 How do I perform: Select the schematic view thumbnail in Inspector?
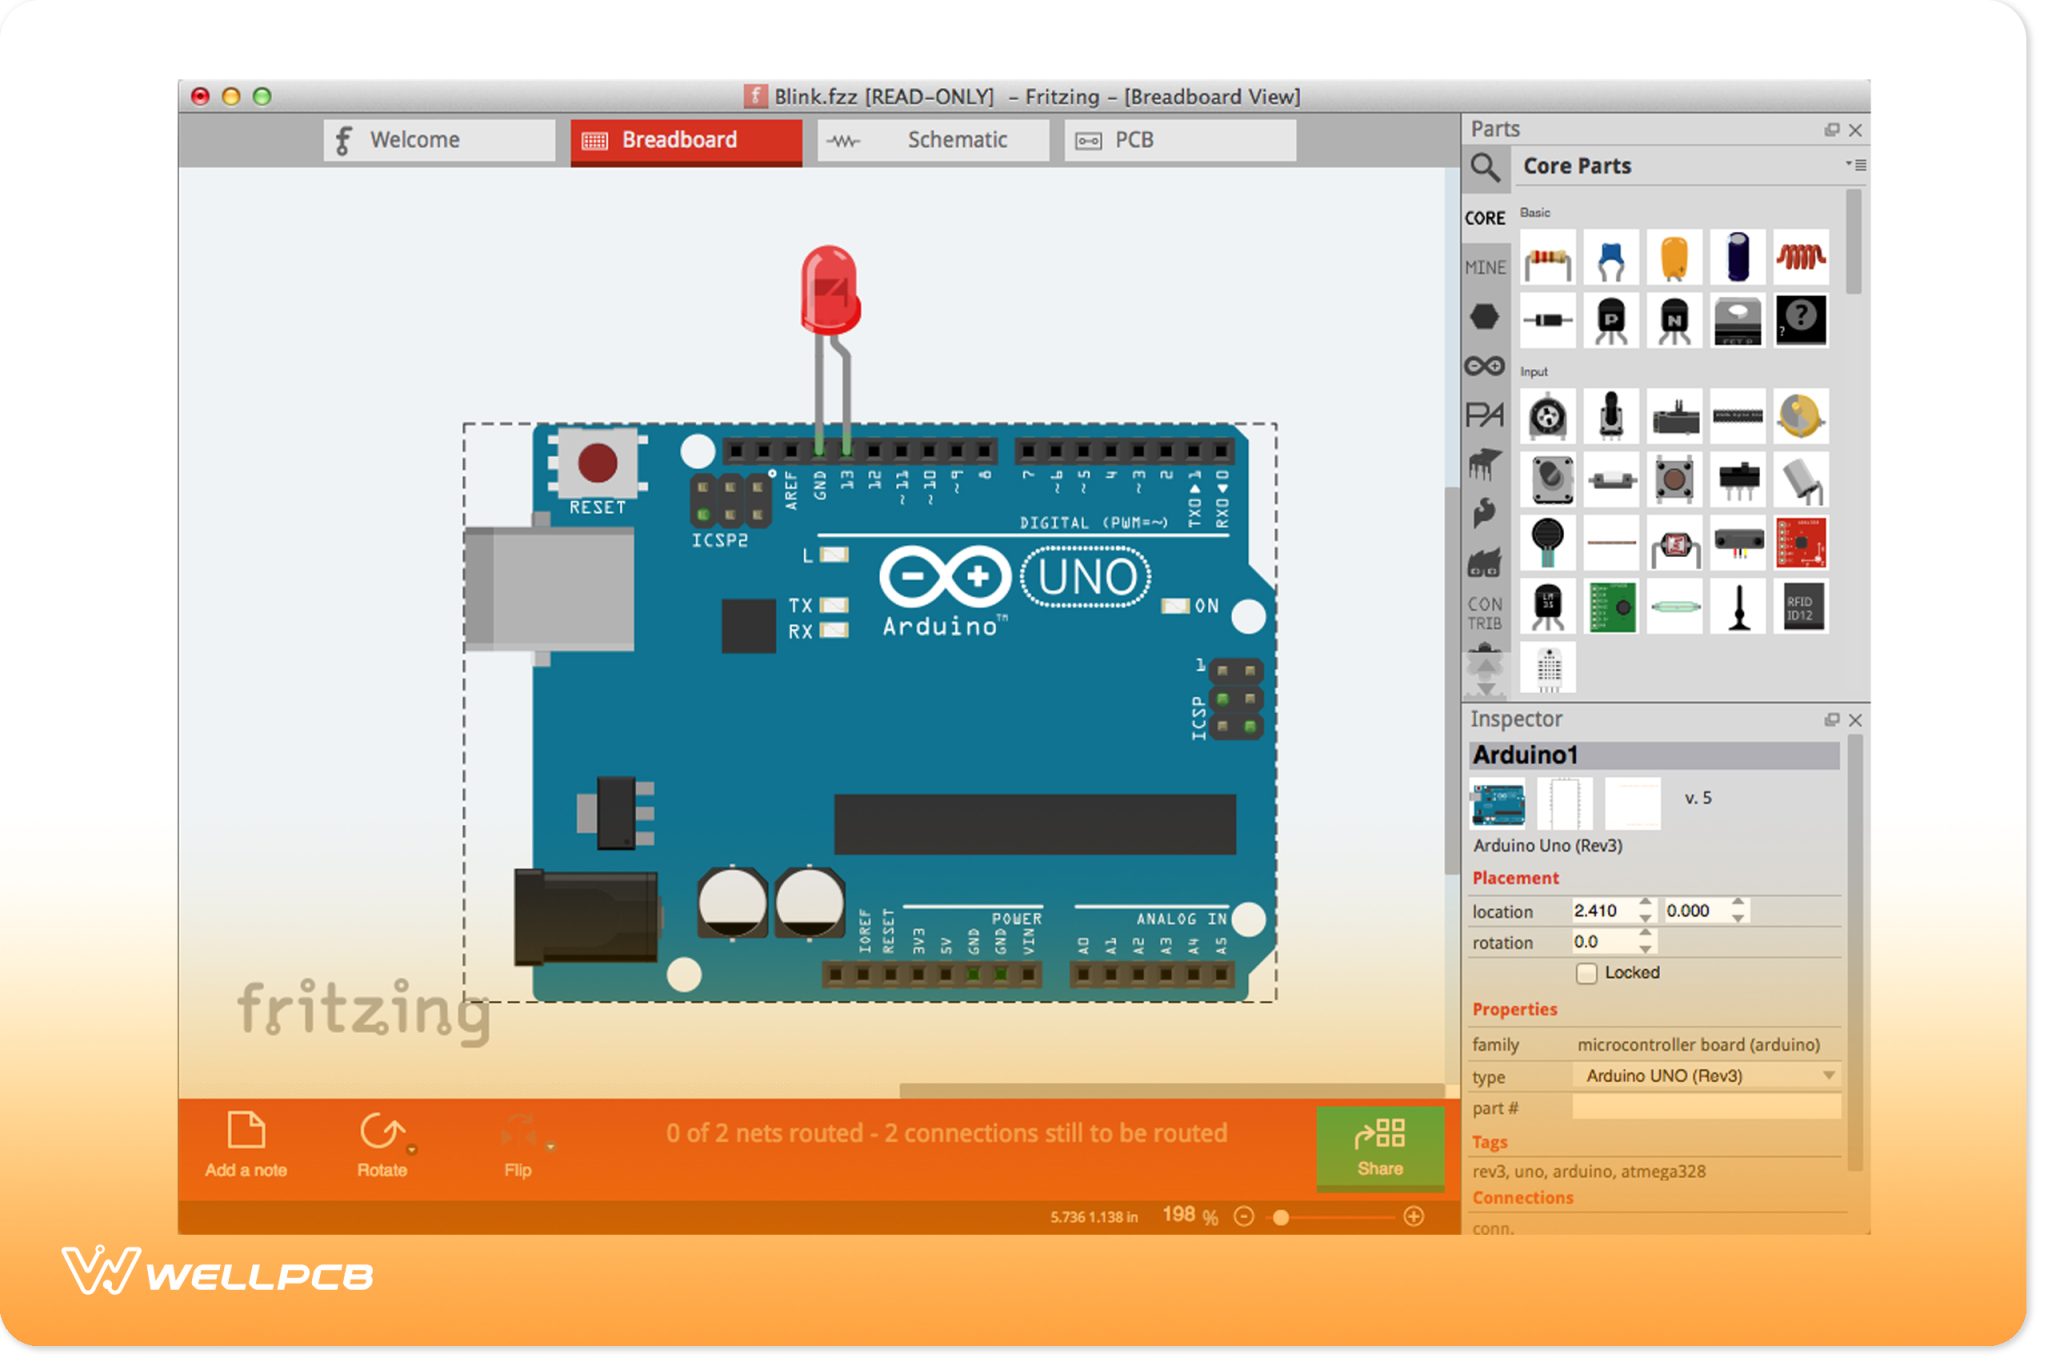(x=1565, y=804)
